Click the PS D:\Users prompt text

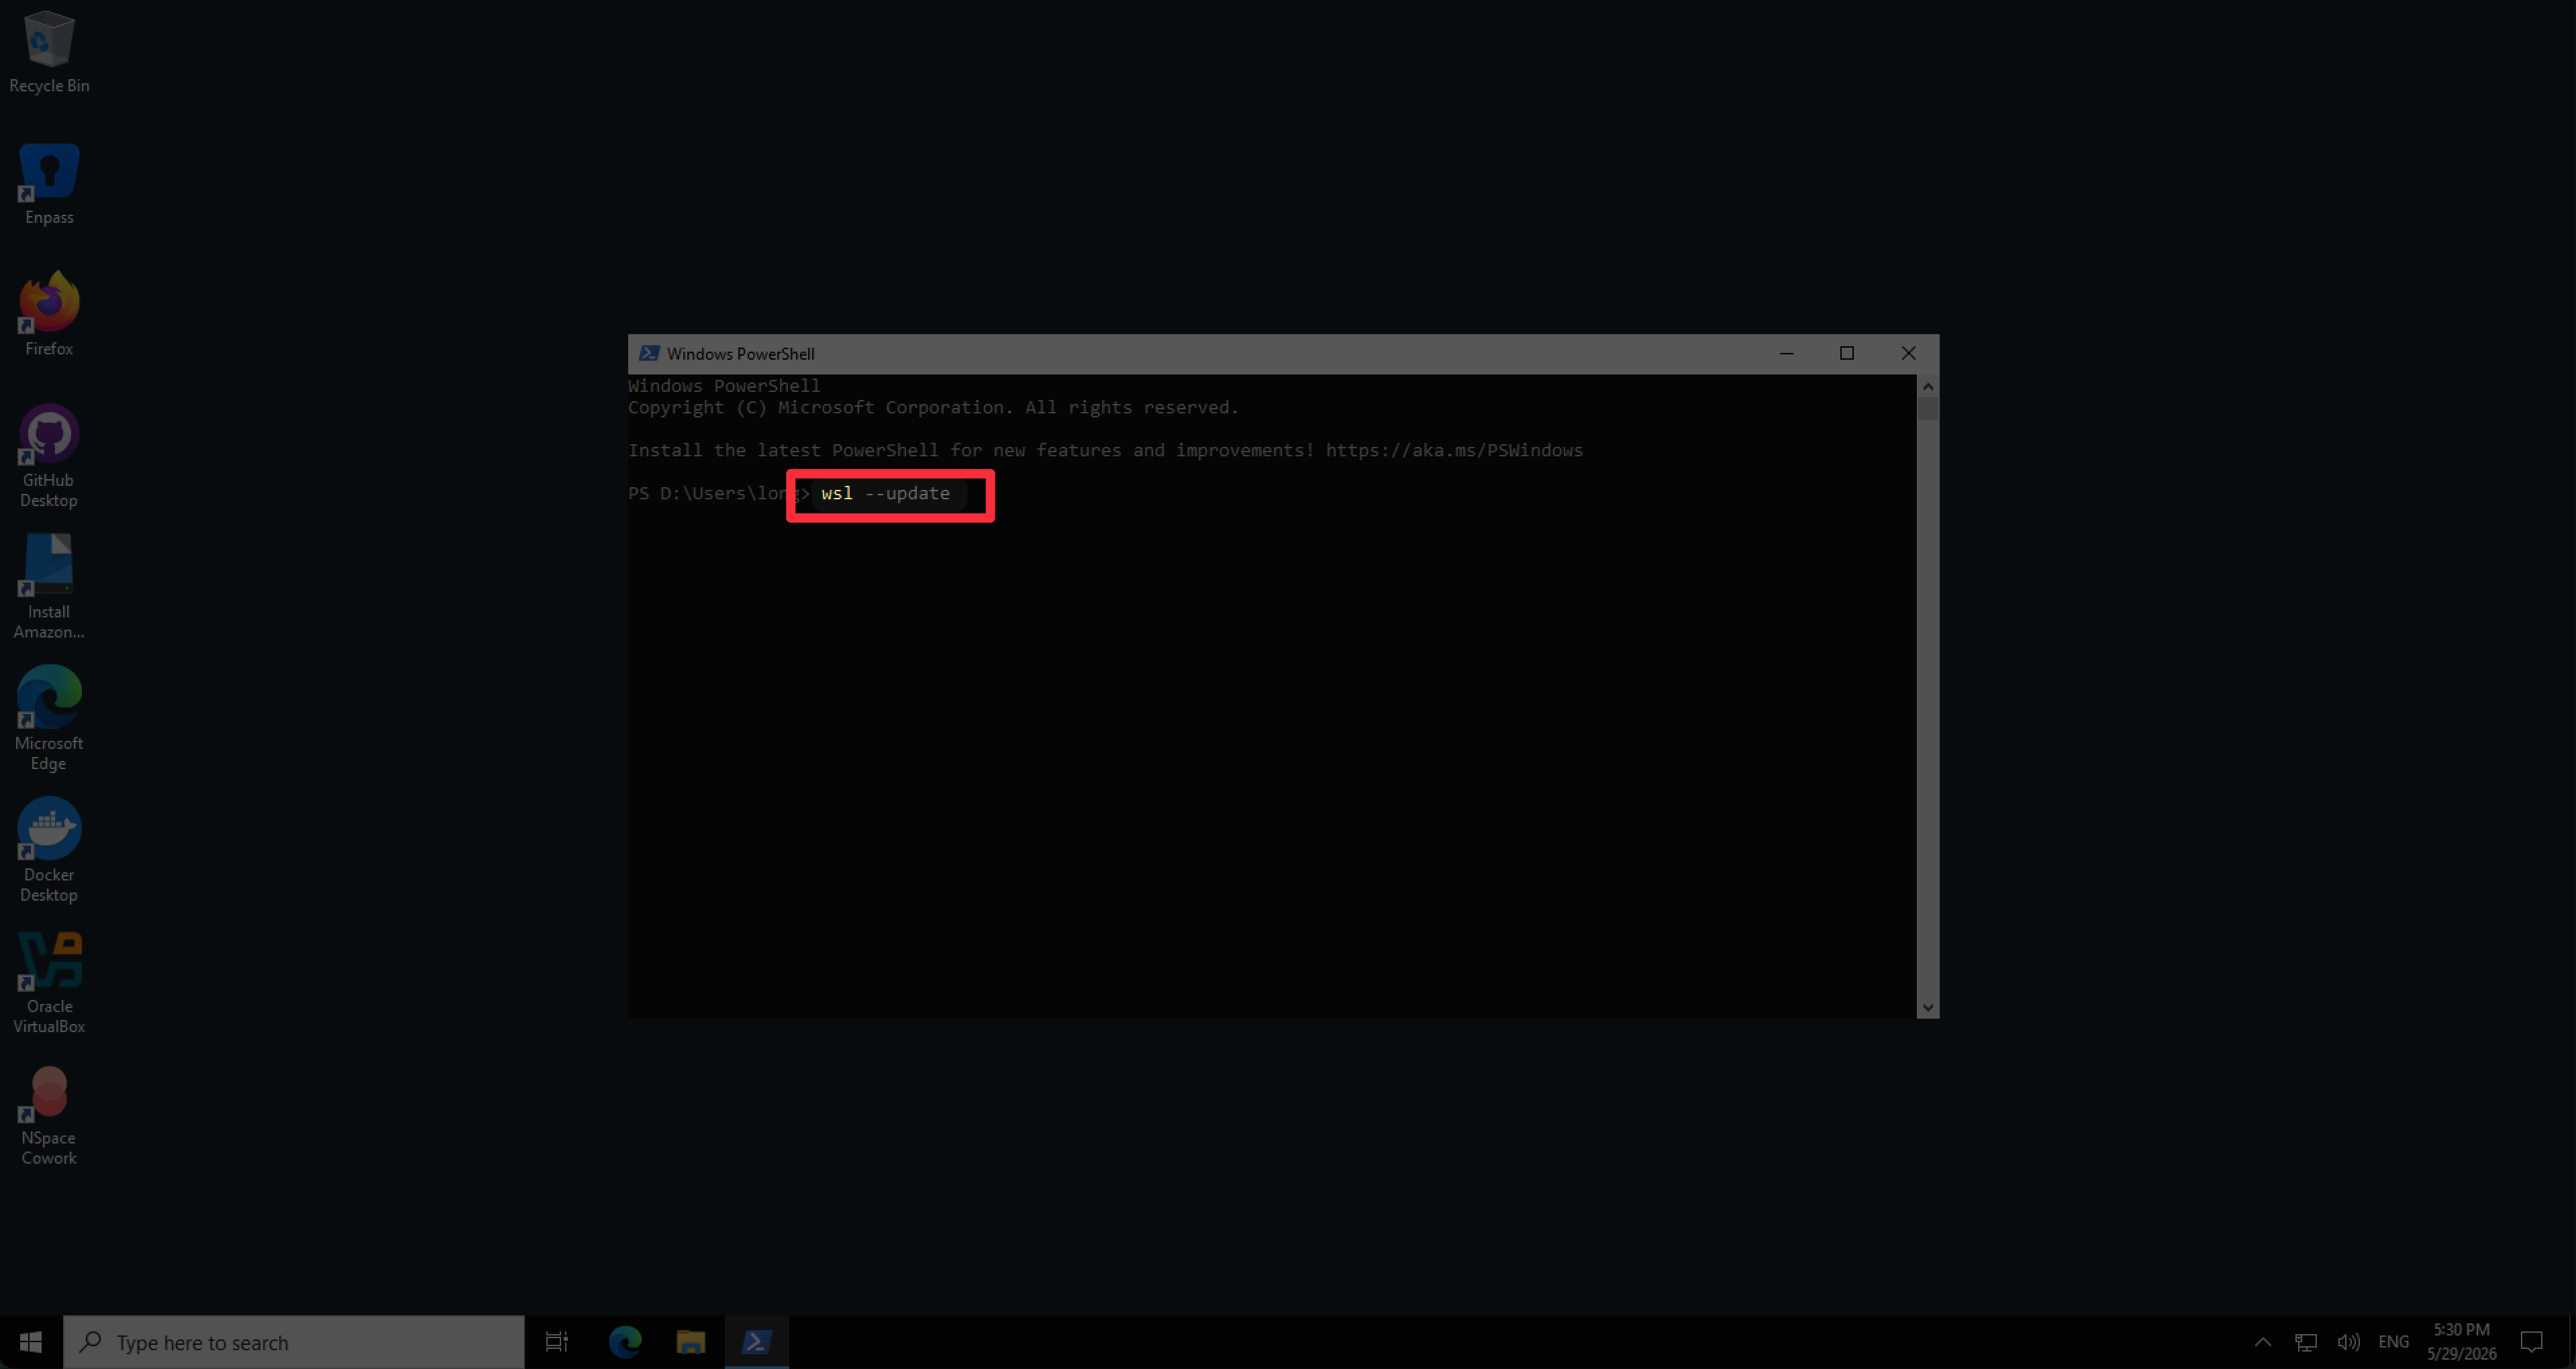718,494
